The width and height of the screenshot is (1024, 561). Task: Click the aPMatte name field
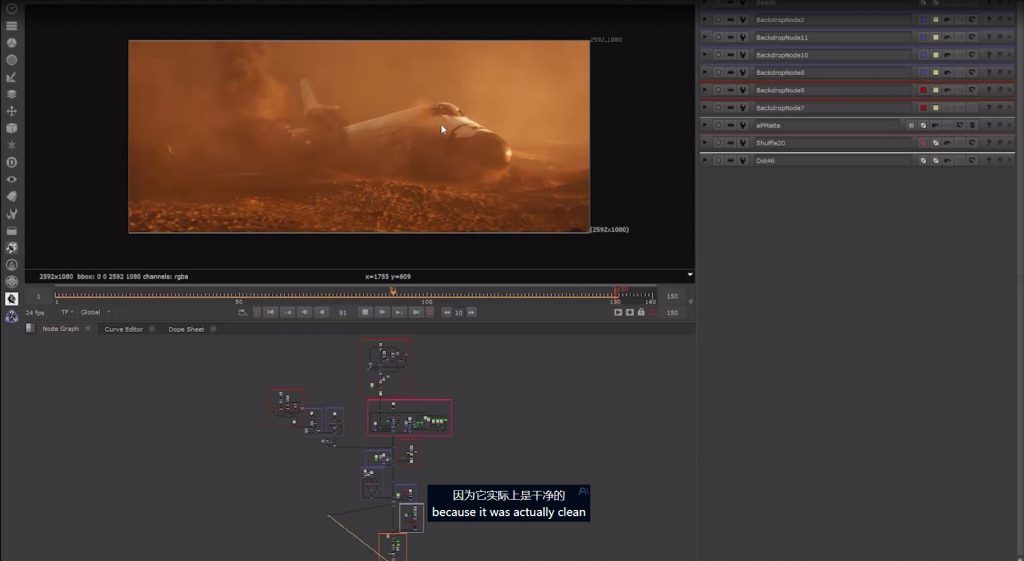click(825, 125)
